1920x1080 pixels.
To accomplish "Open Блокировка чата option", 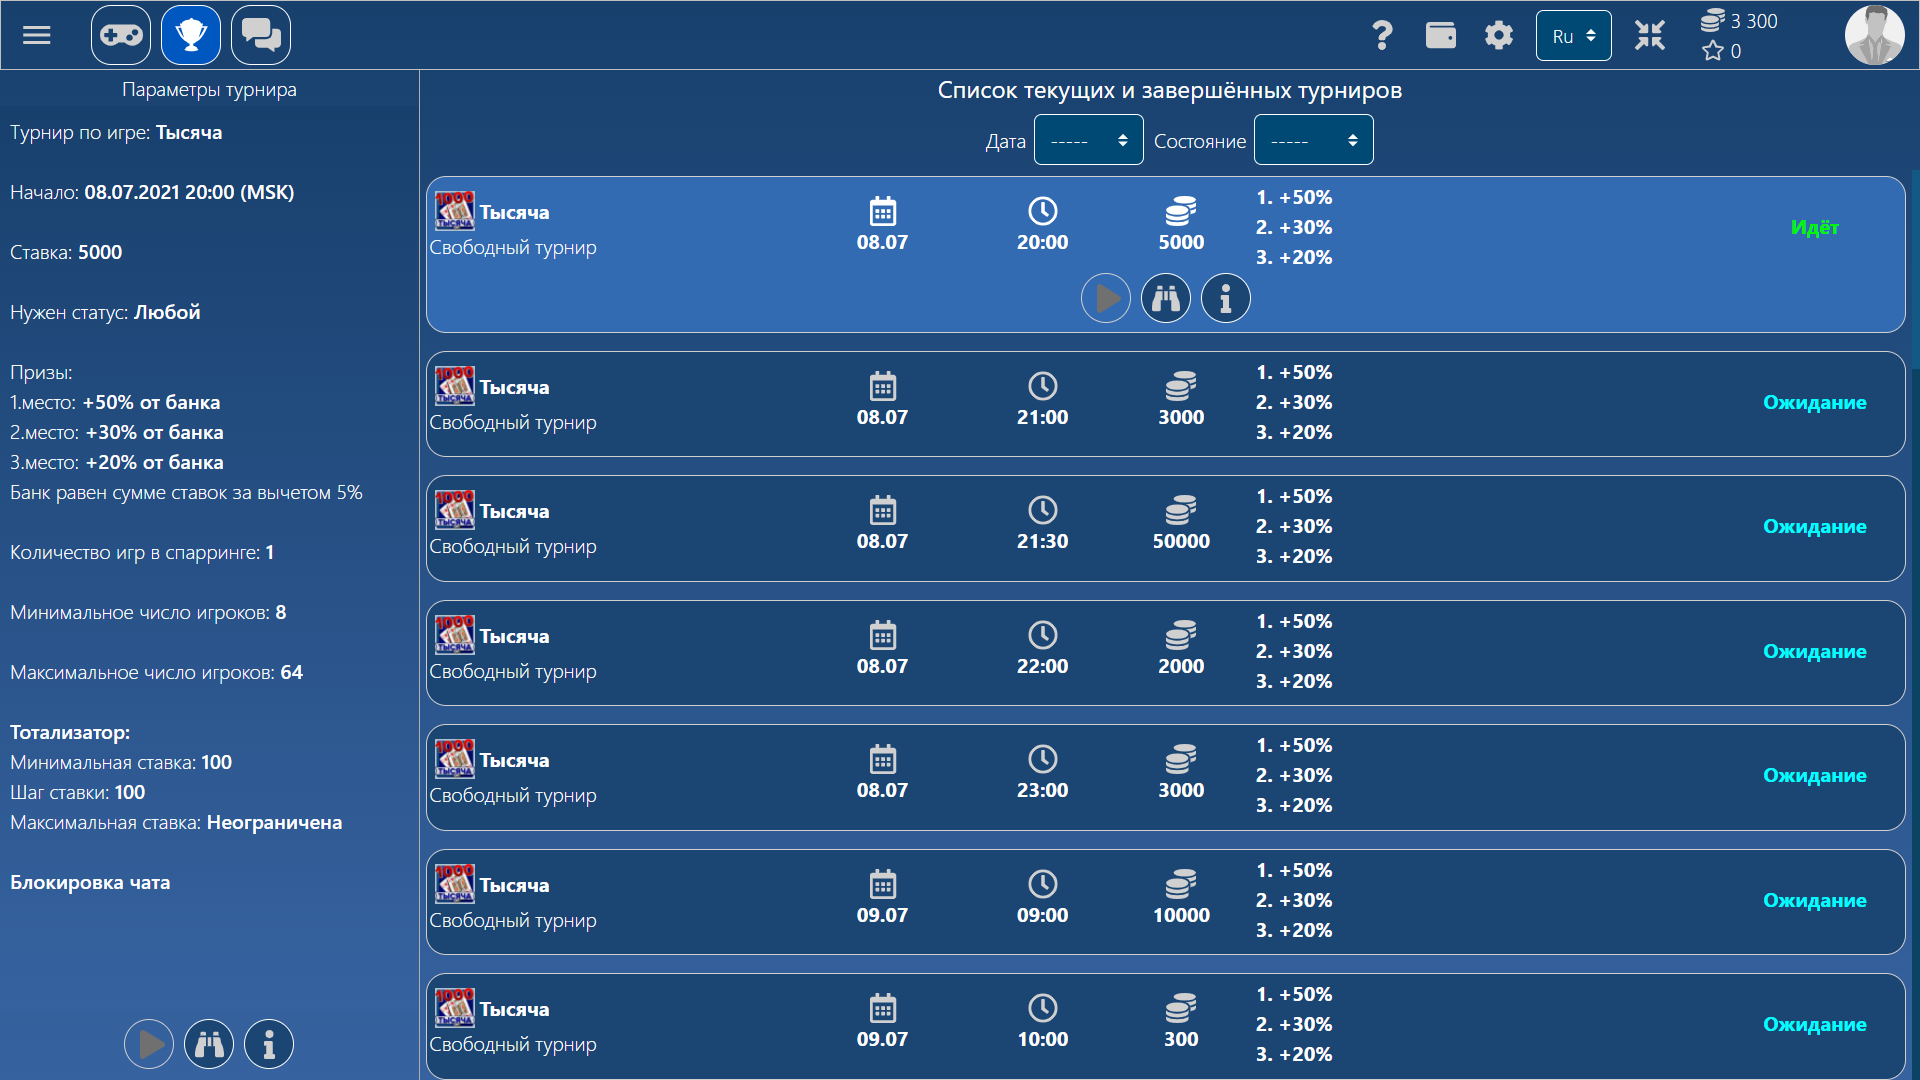I will 89,882.
